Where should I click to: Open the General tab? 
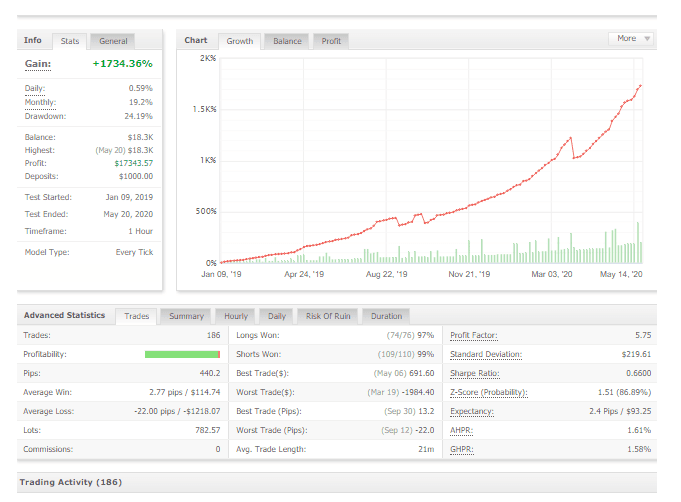pos(112,41)
